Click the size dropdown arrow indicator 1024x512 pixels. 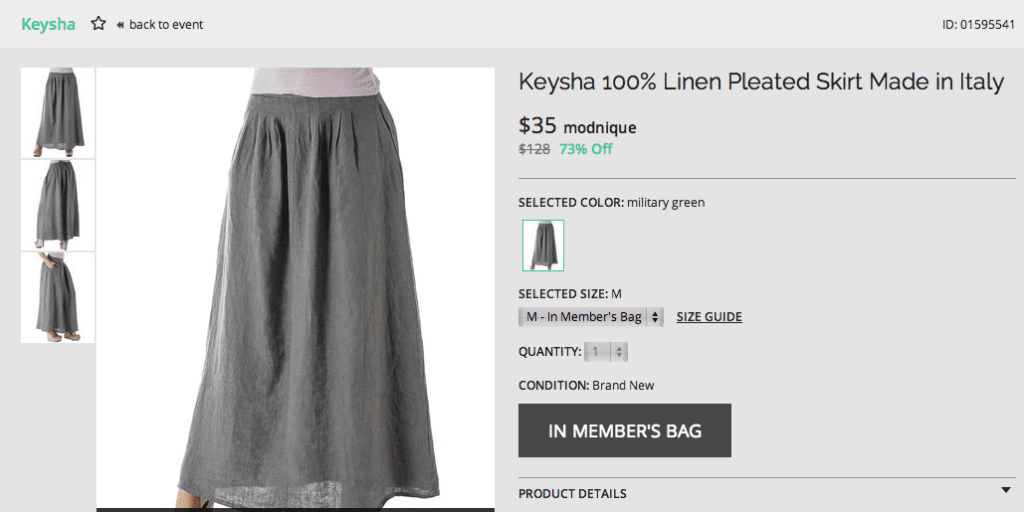(655, 317)
